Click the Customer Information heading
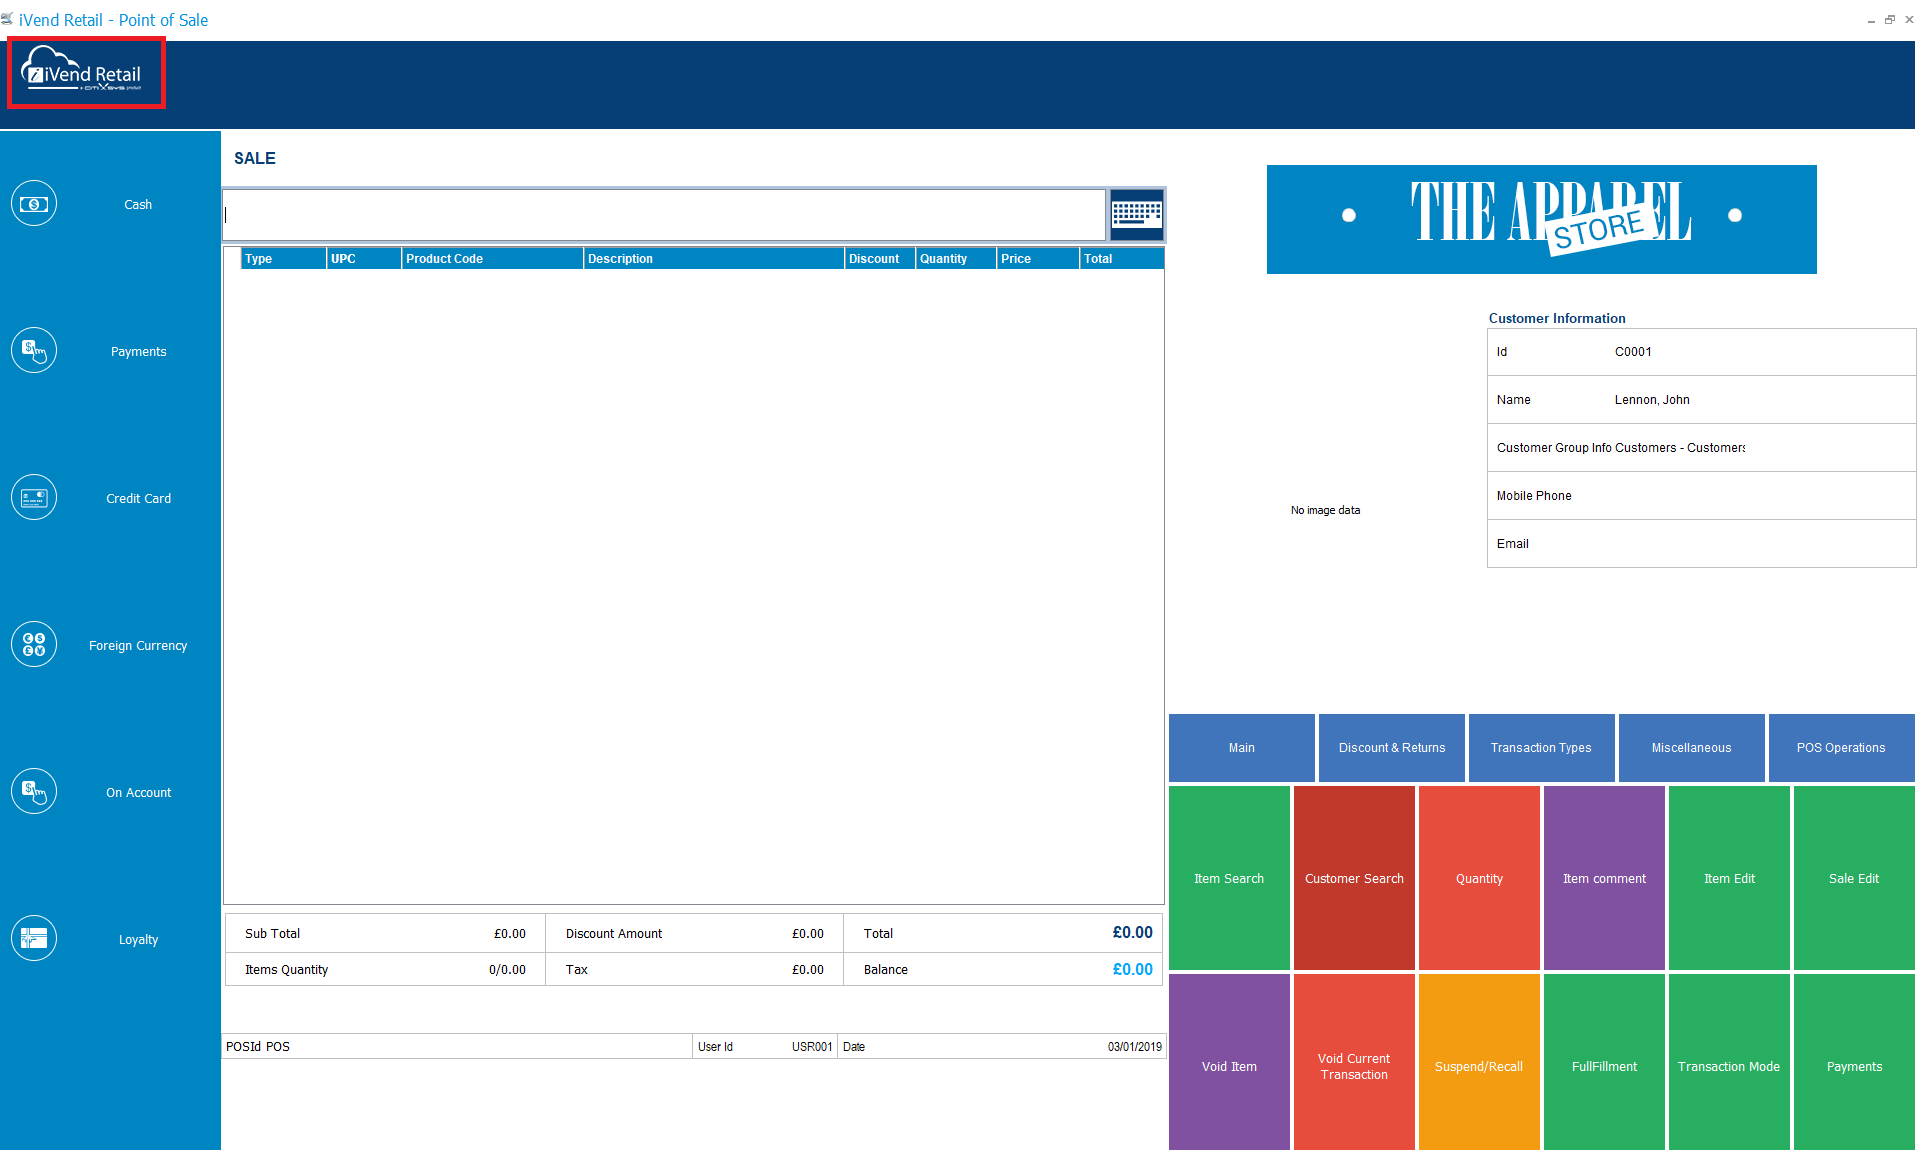 1557,318
